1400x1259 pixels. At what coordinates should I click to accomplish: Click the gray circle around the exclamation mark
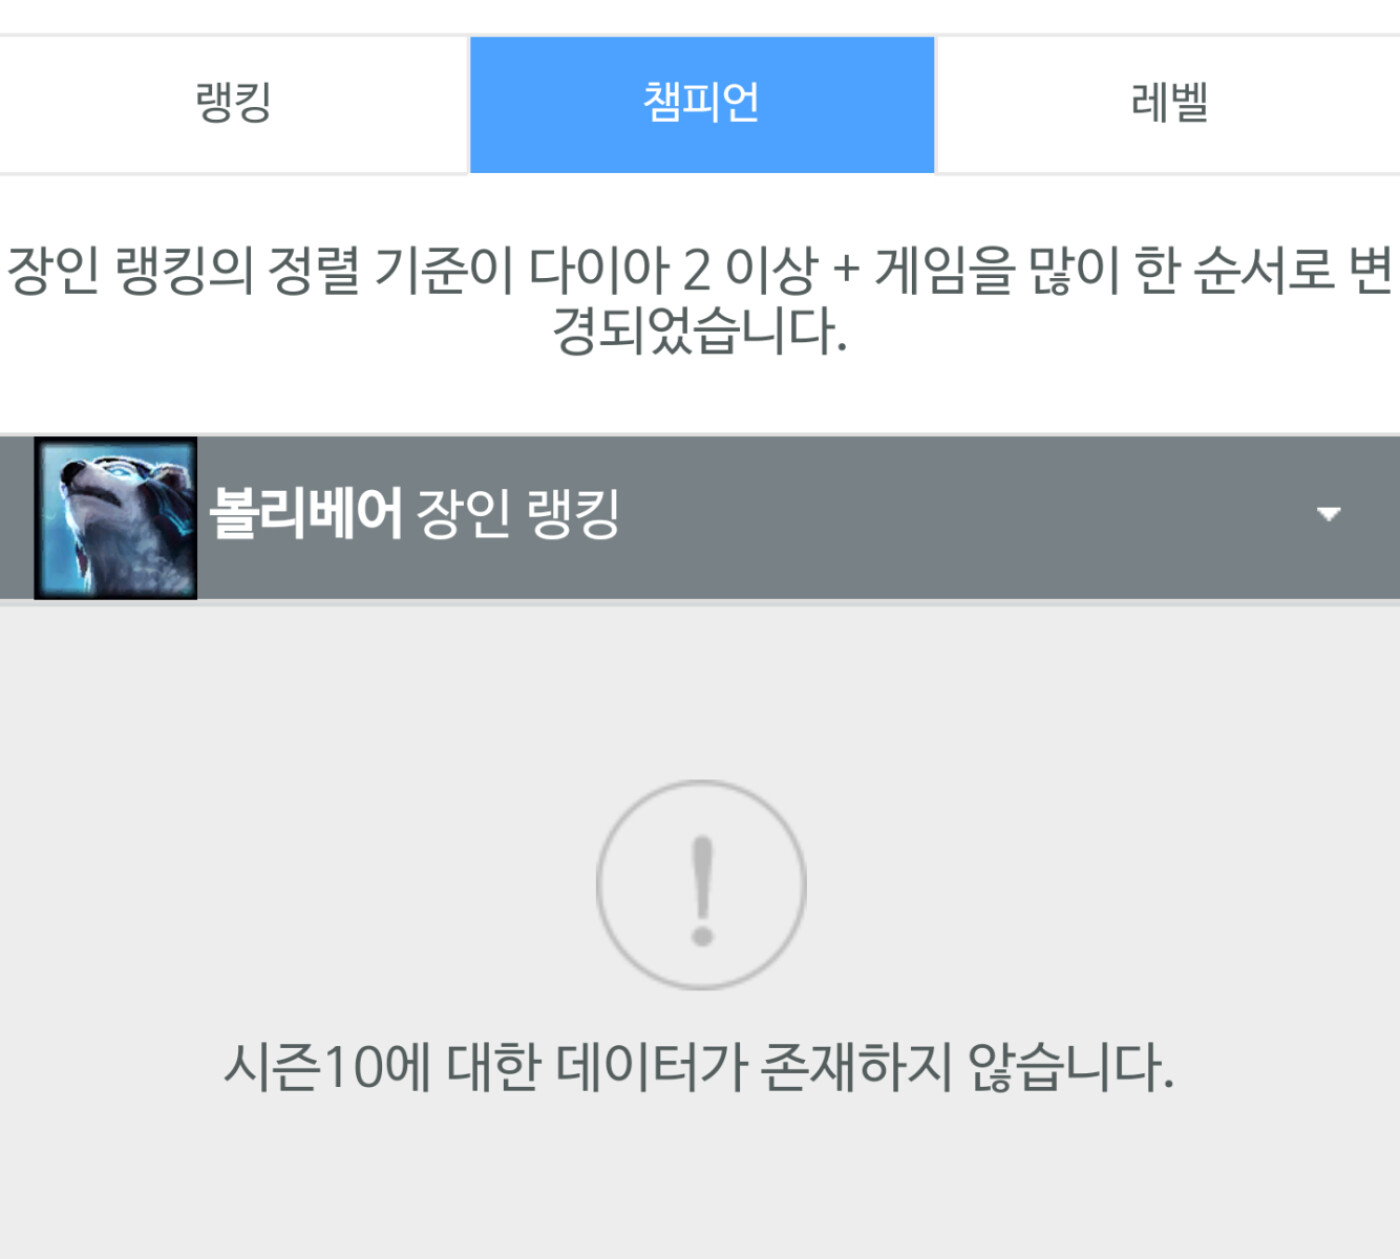click(x=701, y=885)
